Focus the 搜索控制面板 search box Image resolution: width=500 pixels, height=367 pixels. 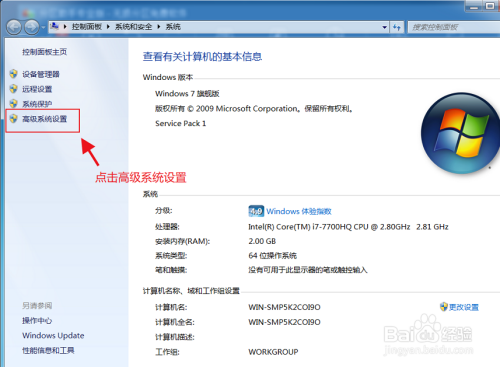454,27
